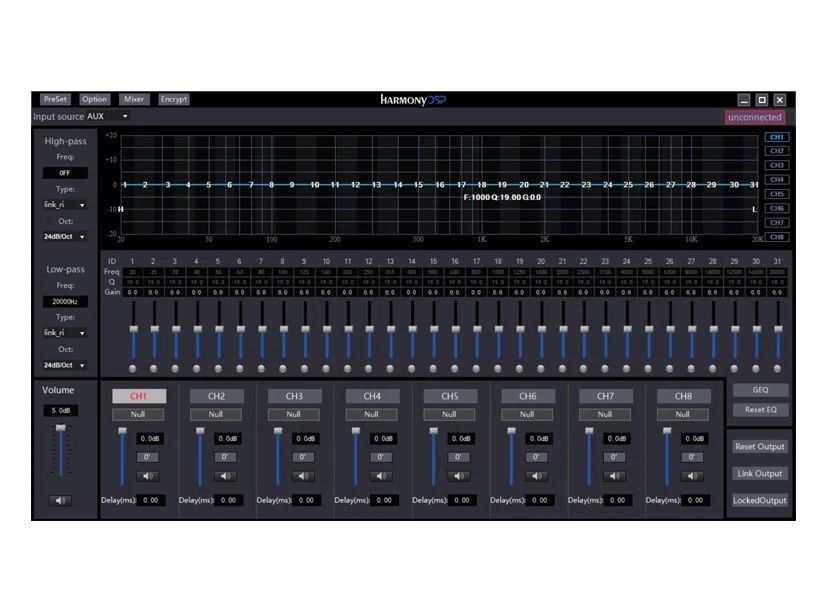Toggle the 0' phase button on CH4
The height and width of the screenshot is (612, 827).
(x=381, y=457)
